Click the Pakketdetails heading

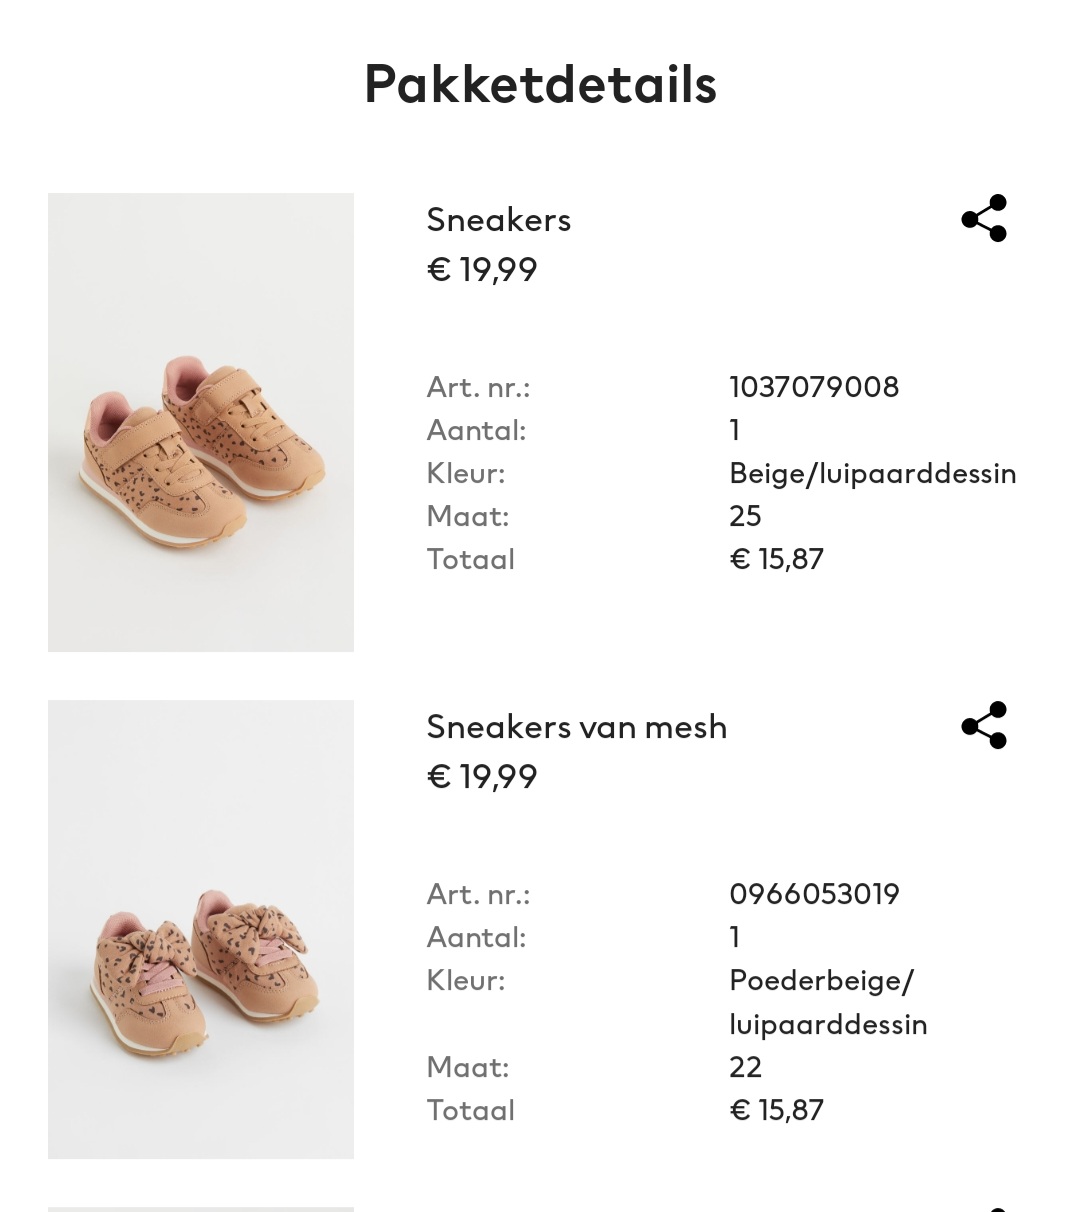(540, 84)
